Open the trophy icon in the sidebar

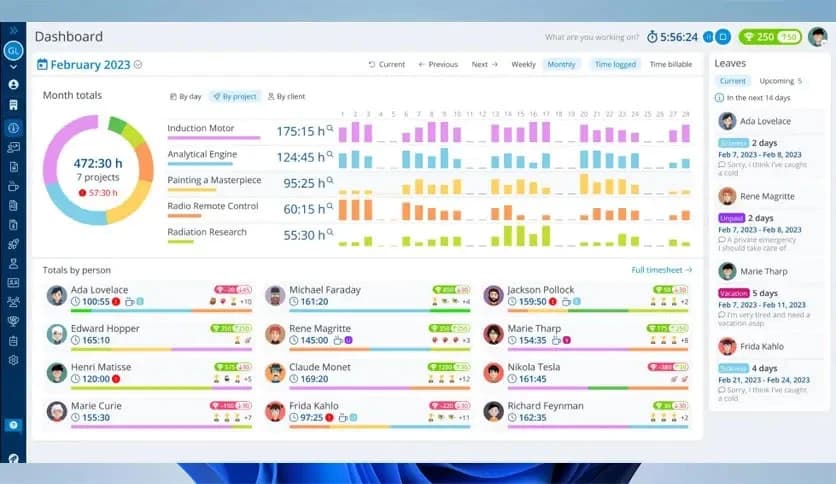coord(13,321)
